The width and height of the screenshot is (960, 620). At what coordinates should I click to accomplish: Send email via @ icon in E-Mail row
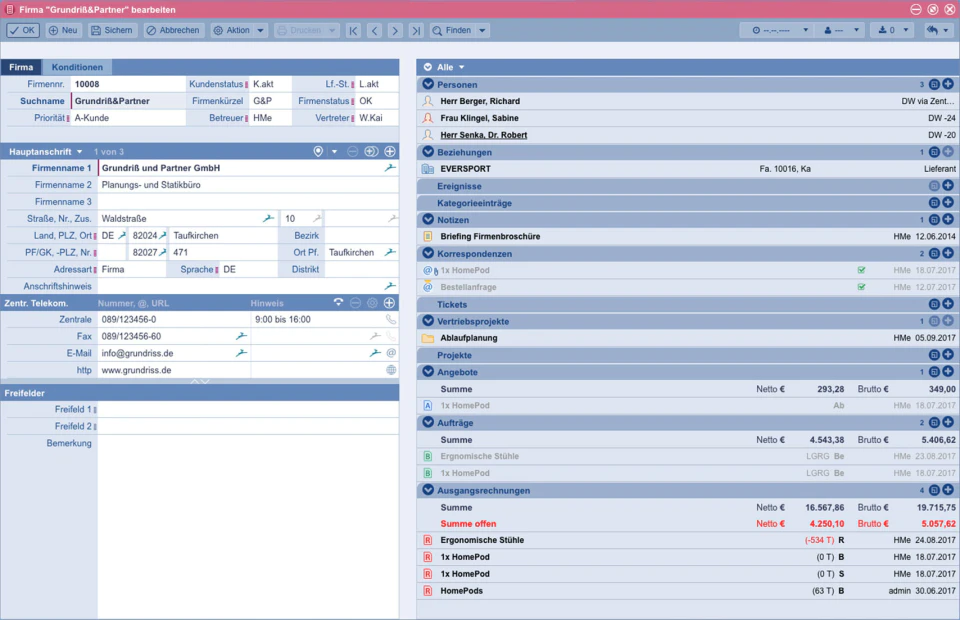(x=391, y=353)
